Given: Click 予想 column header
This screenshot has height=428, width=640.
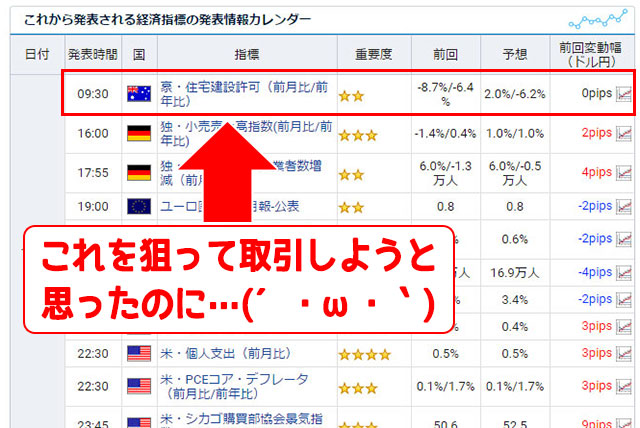Looking at the screenshot, I should pyautogui.click(x=515, y=54).
